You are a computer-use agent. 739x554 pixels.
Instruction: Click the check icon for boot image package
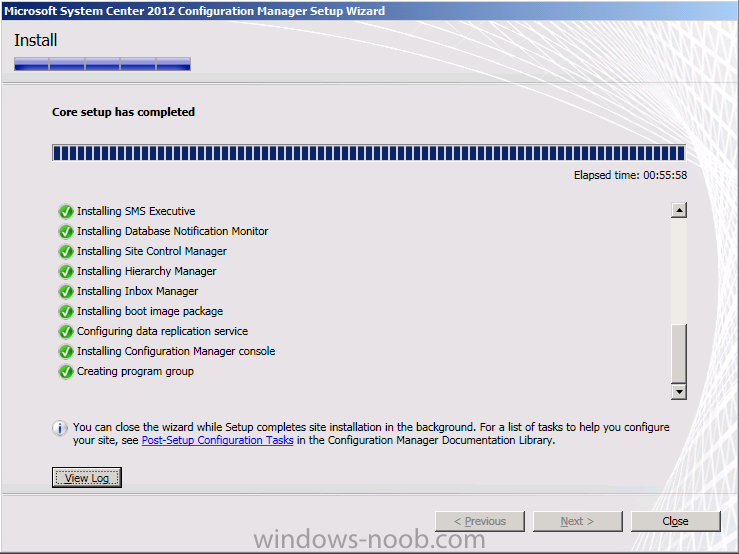(x=66, y=312)
